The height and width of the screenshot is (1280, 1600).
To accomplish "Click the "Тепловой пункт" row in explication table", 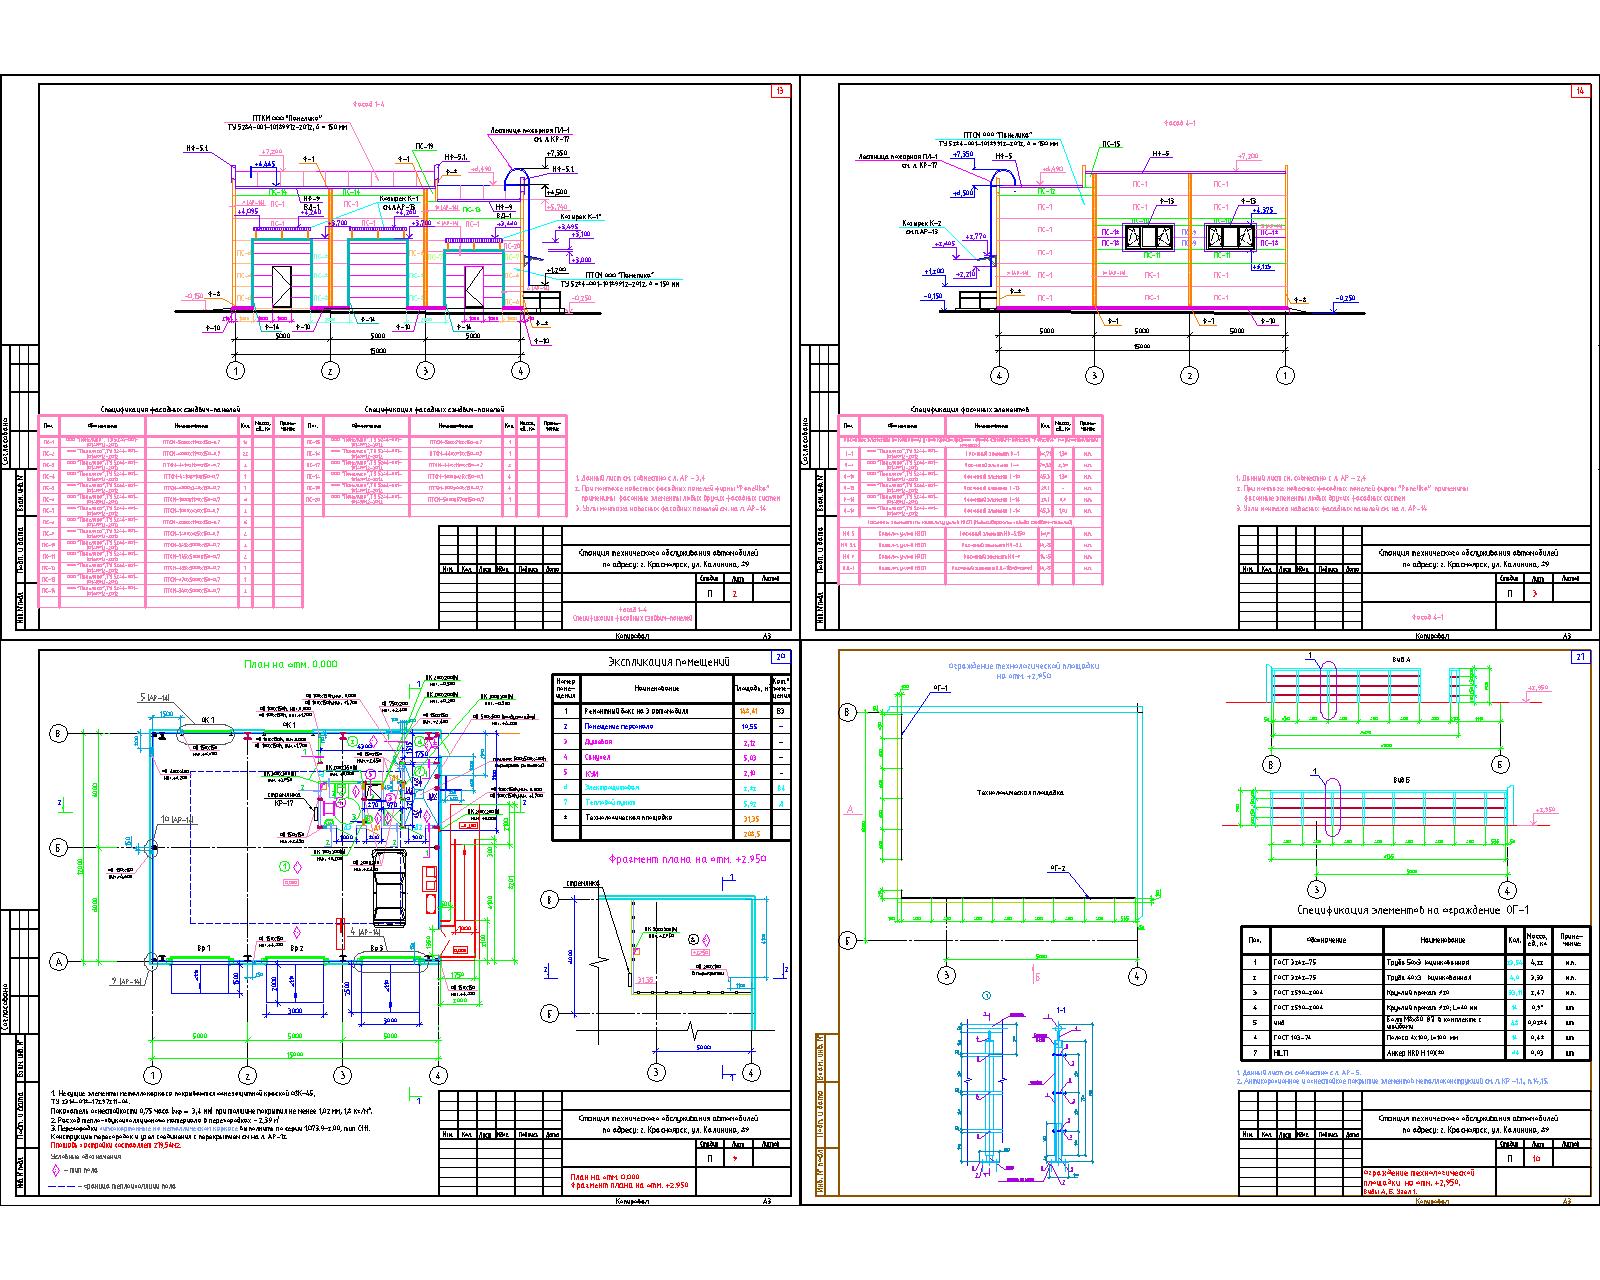I will [x=672, y=802].
